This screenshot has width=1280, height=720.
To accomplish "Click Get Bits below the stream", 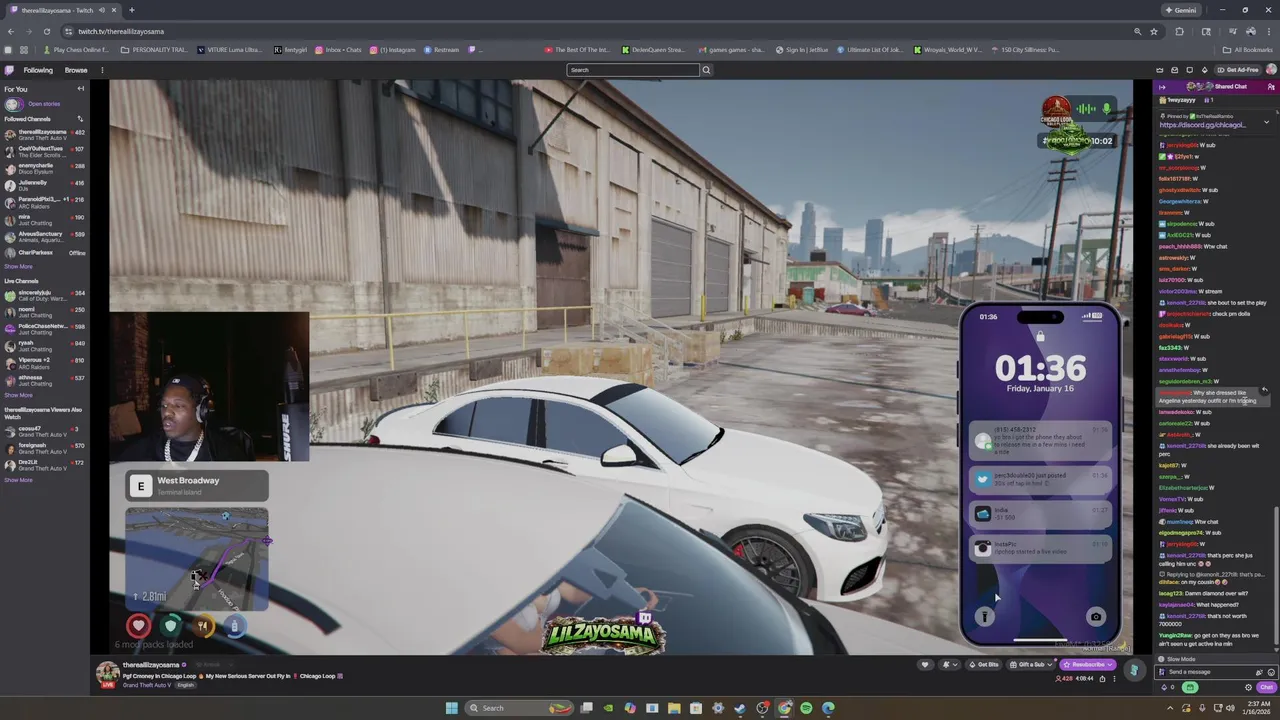I will click(983, 665).
